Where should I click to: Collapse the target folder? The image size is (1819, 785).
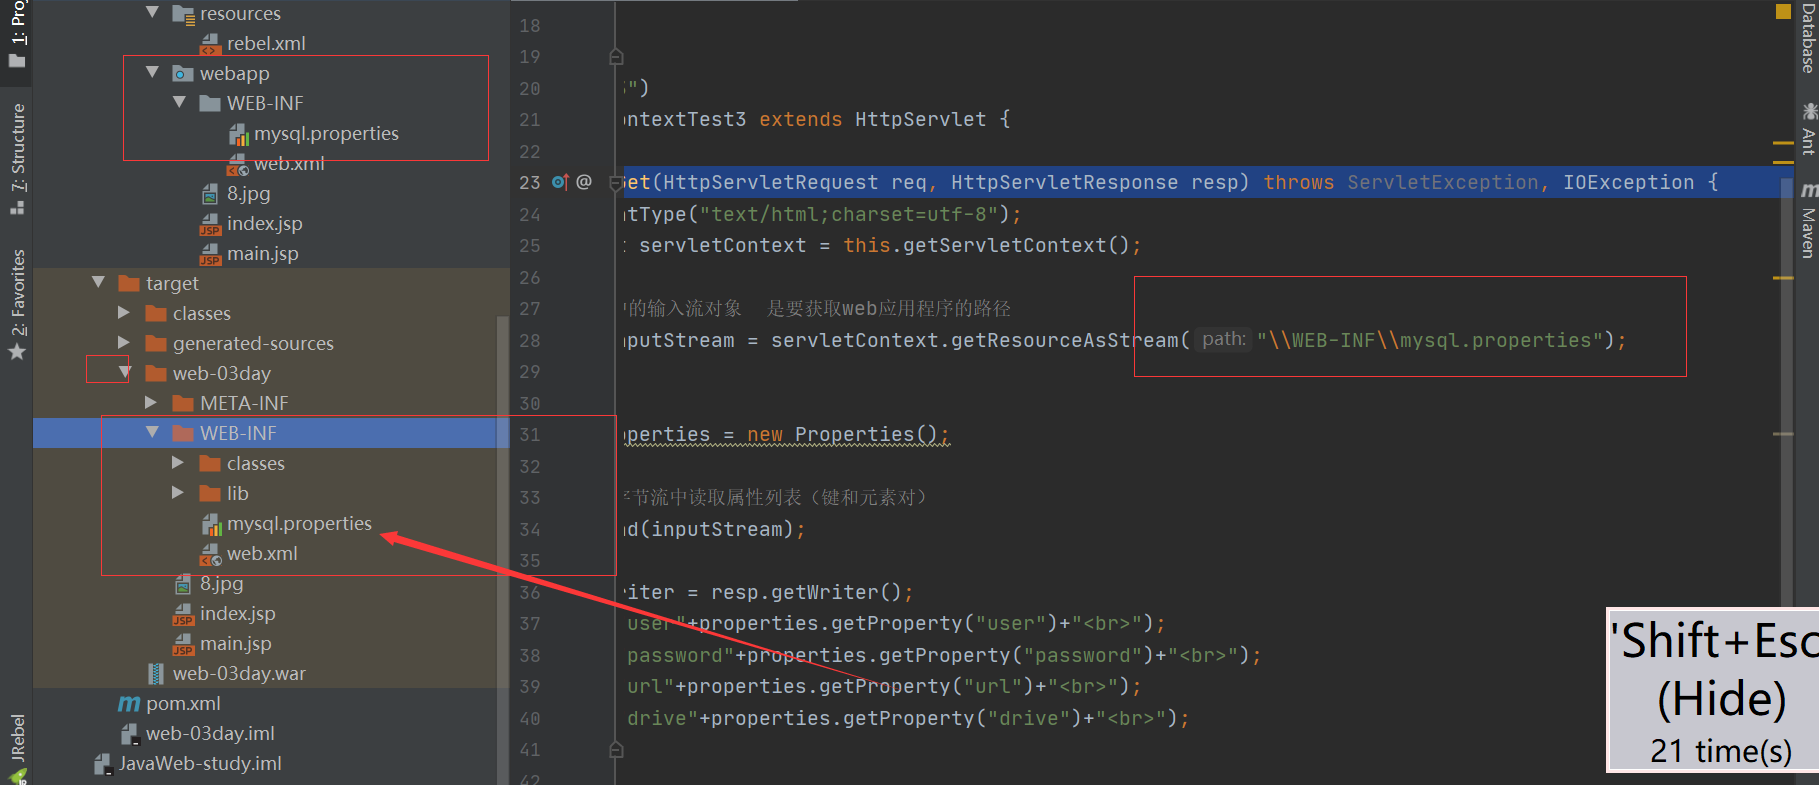98,282
